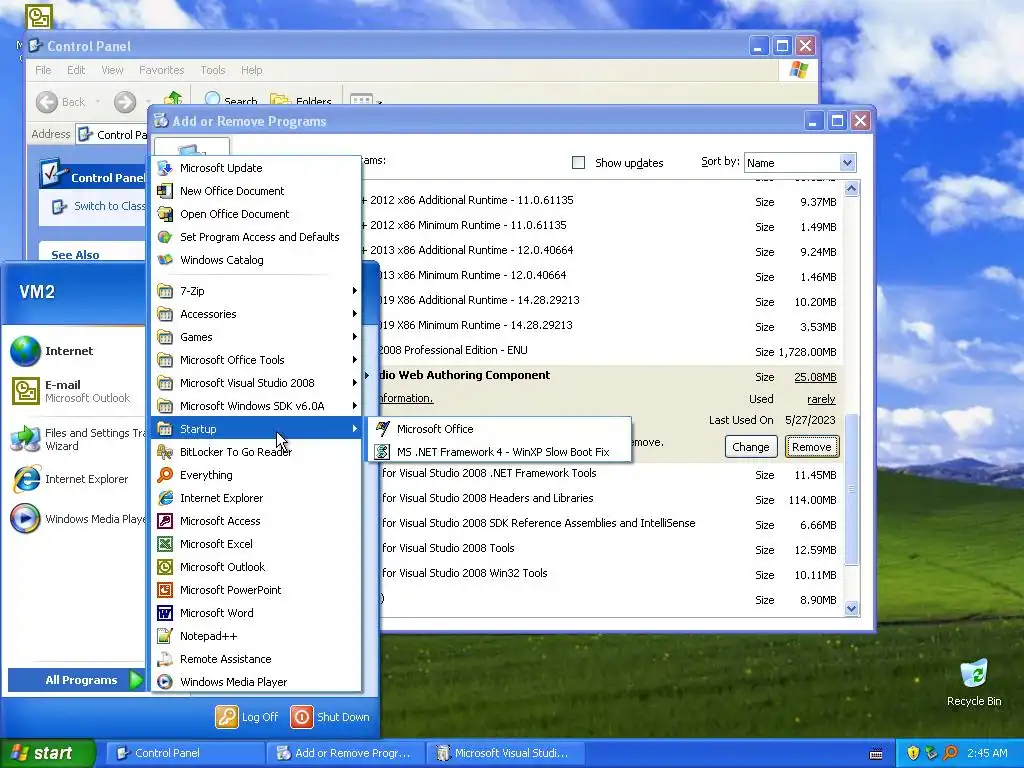Open Internet Explorer from the All Programs list

click(x=256, y=498)
